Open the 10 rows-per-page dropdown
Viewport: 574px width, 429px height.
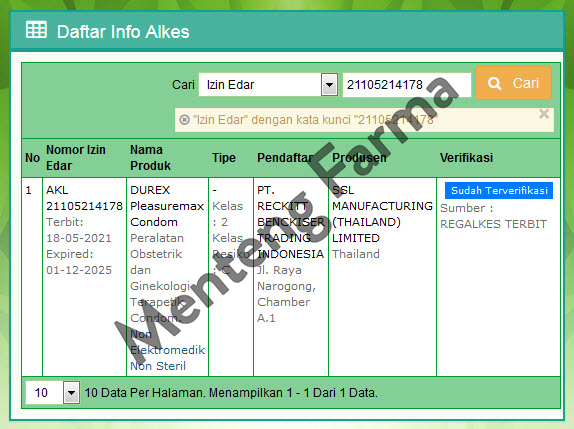tap(53, 392)
